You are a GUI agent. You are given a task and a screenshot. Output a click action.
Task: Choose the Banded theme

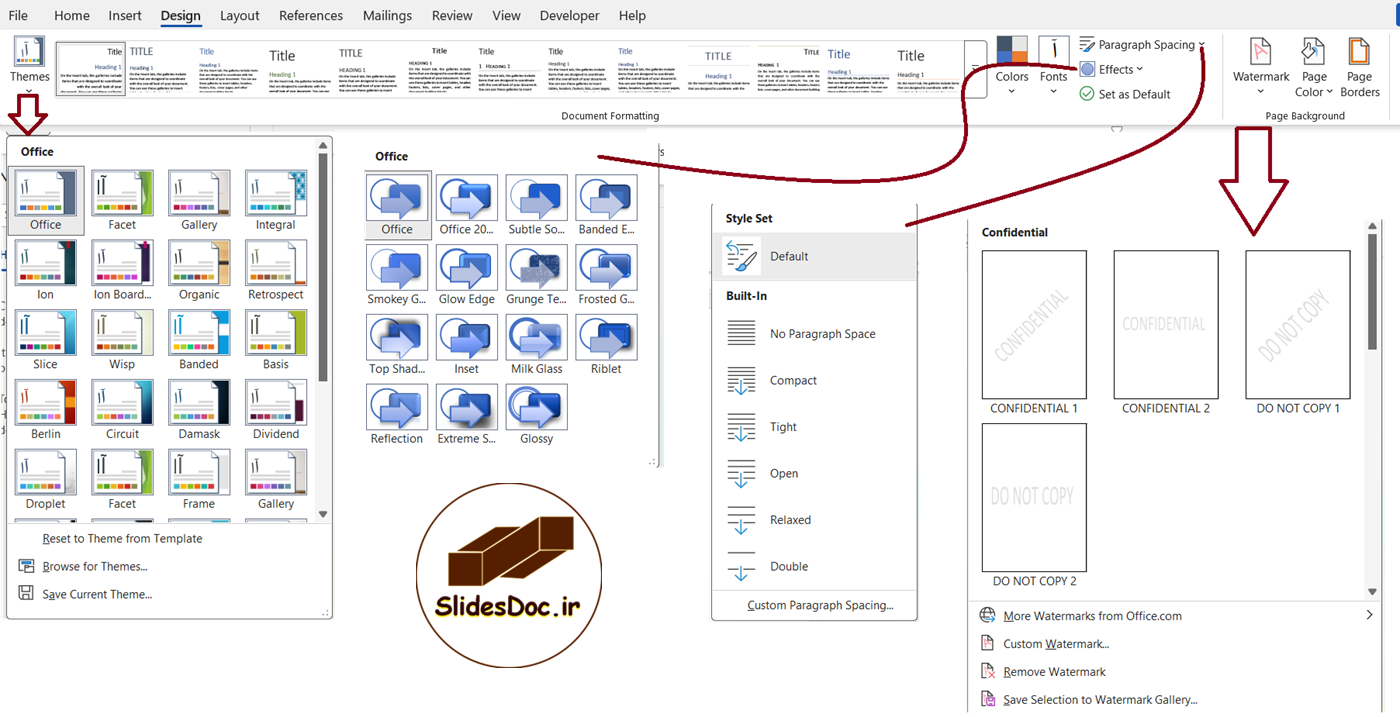coord(199,340)
